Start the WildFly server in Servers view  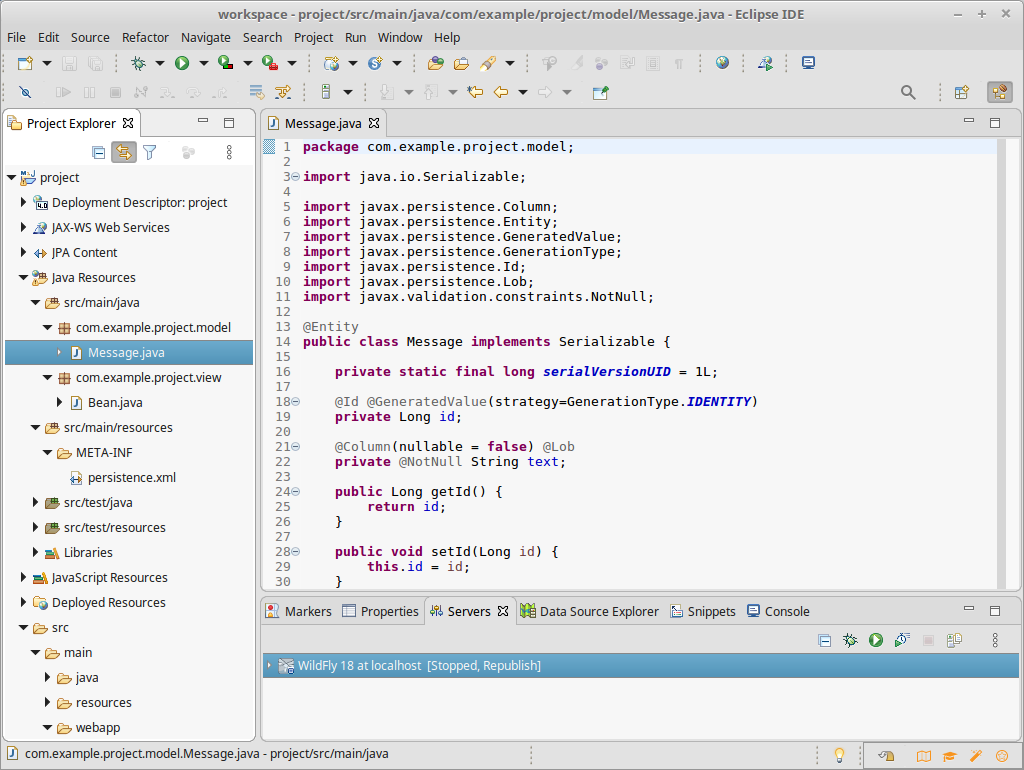click(875, 640)
